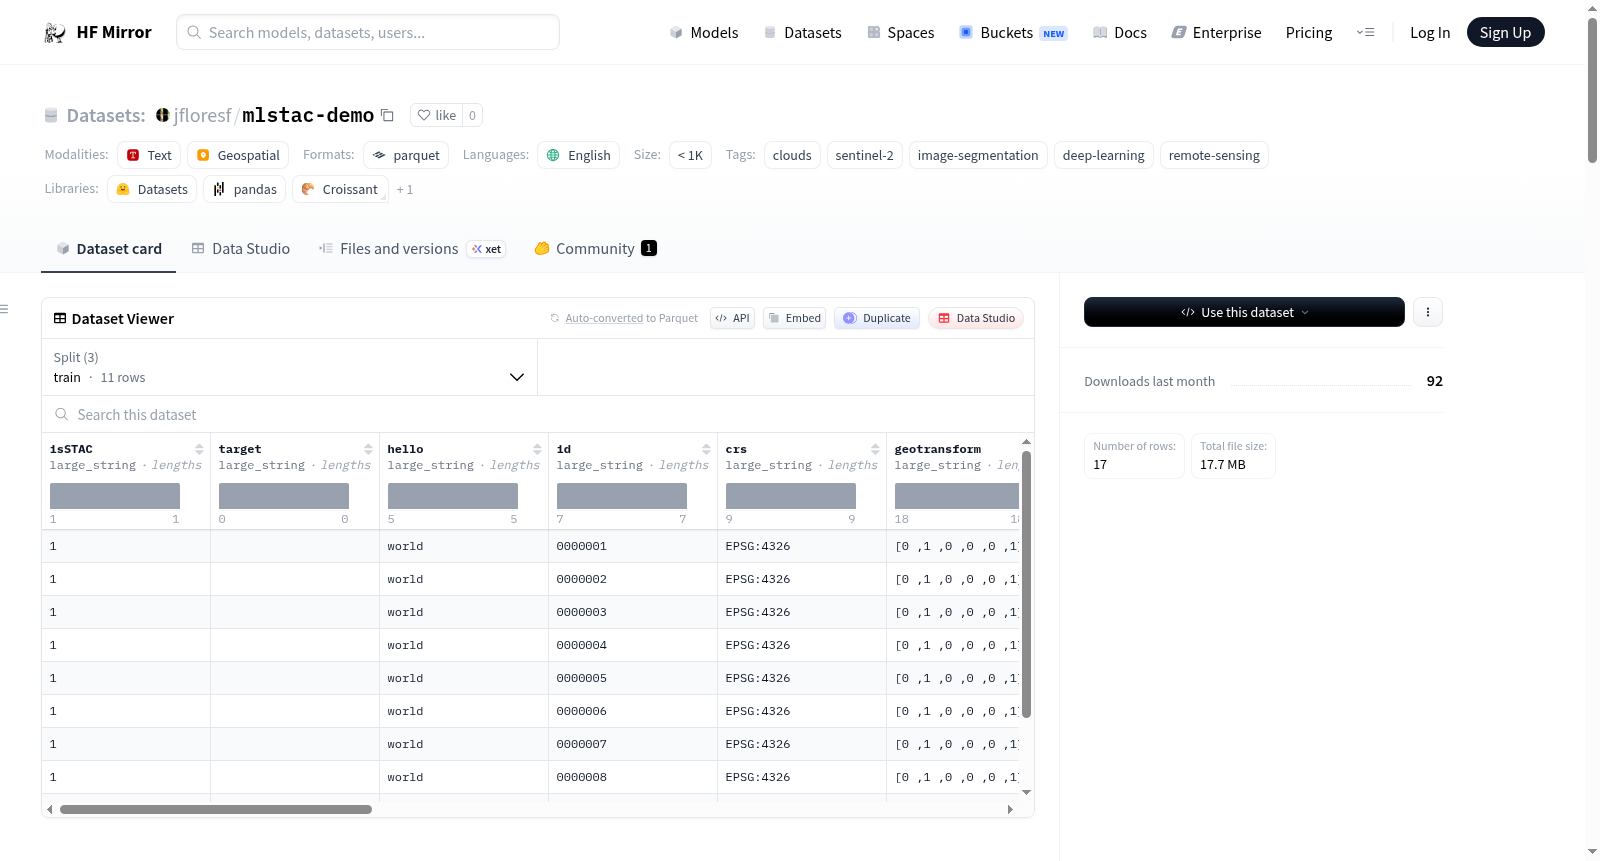Filter by pandas library tag
The height and width of the screenshot is (861, 1600).
pos(245,189)
